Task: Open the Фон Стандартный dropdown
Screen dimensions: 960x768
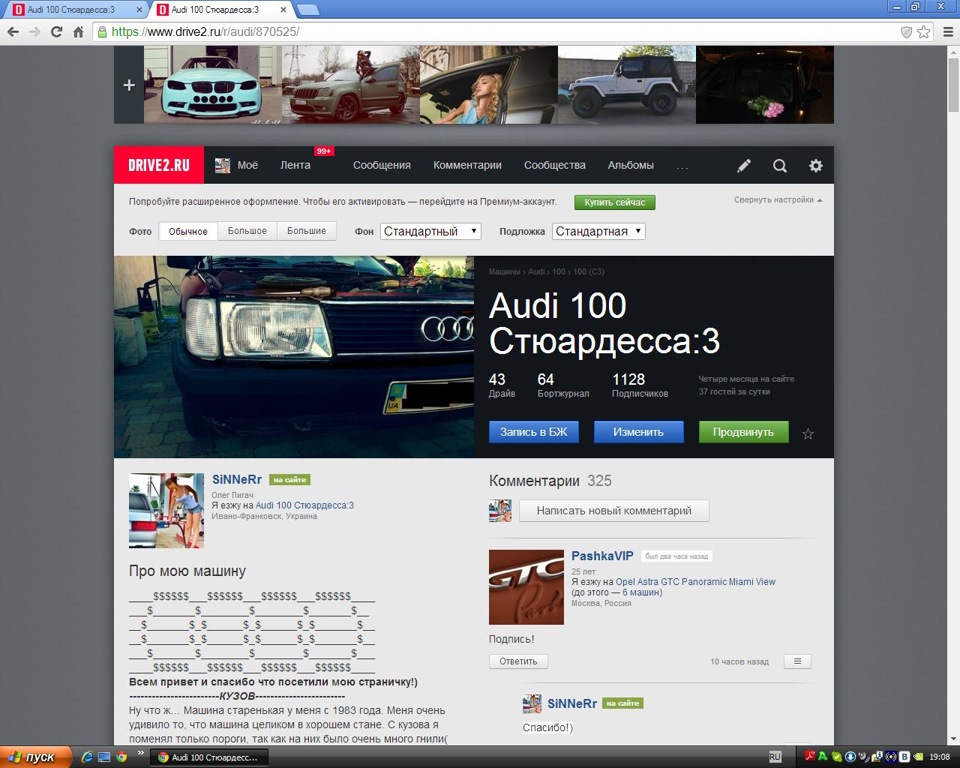Action: [430, 232]
